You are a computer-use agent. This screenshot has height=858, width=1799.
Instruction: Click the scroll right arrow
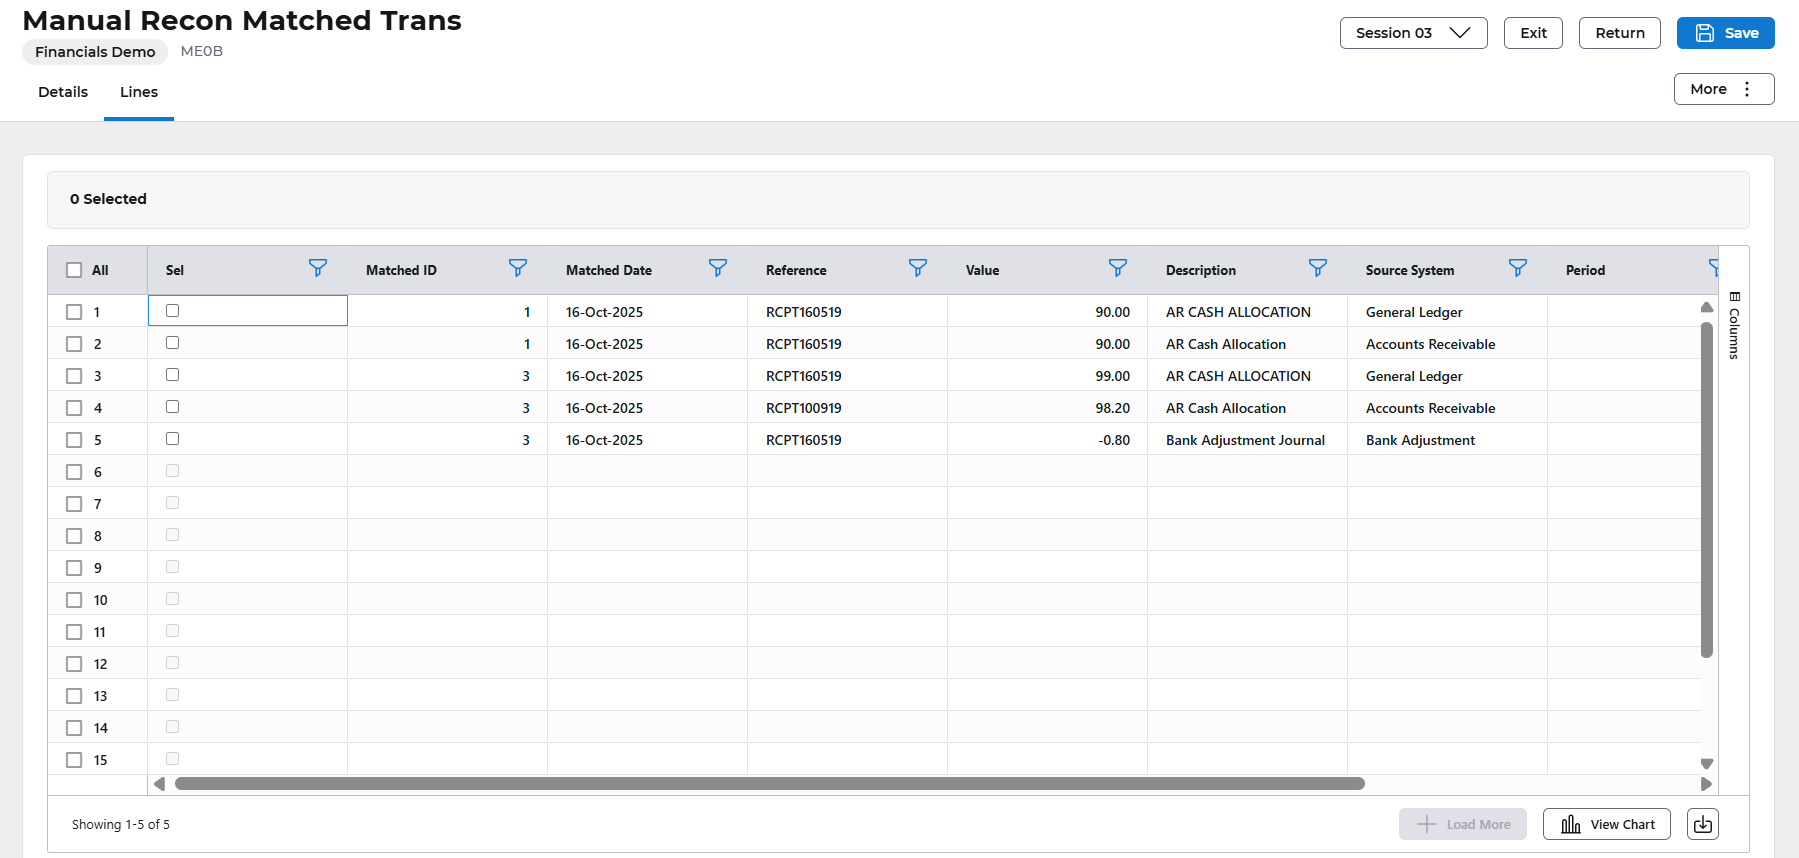coord(1706,784)
